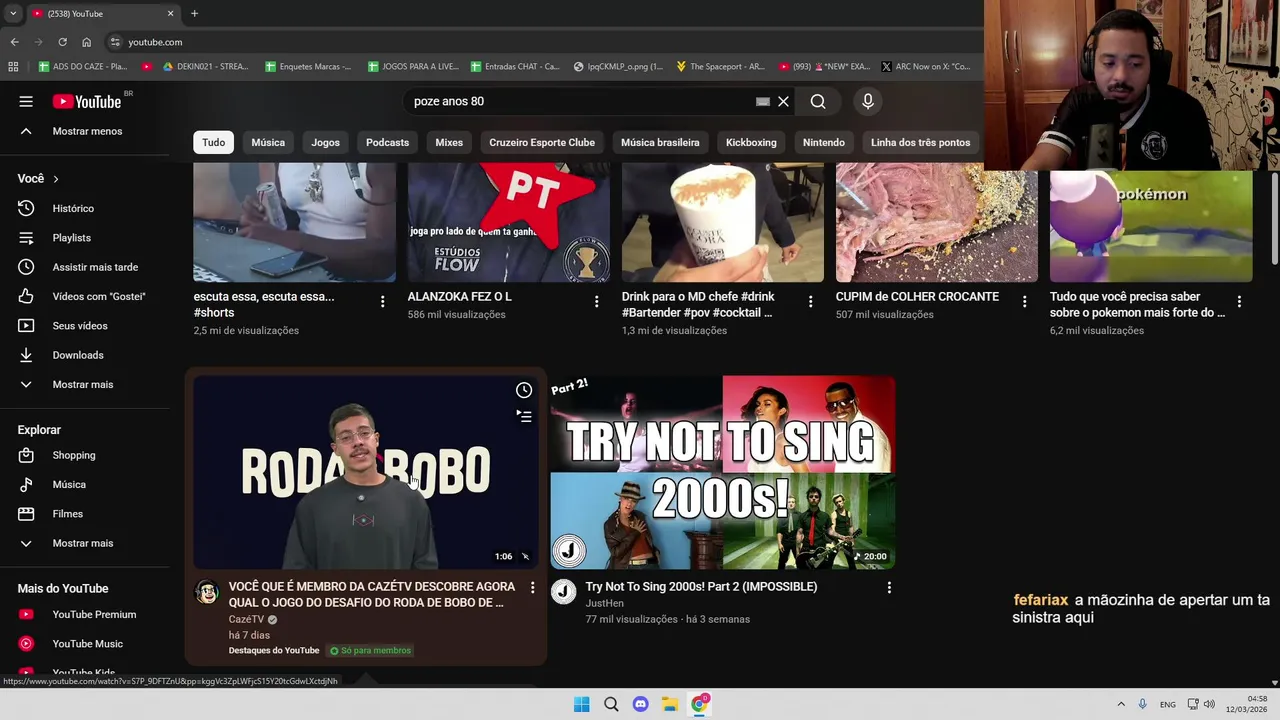The height and width of the screenshot is (720, 1280).
Task: Select the Jogos filter chip
Action: 325,142
